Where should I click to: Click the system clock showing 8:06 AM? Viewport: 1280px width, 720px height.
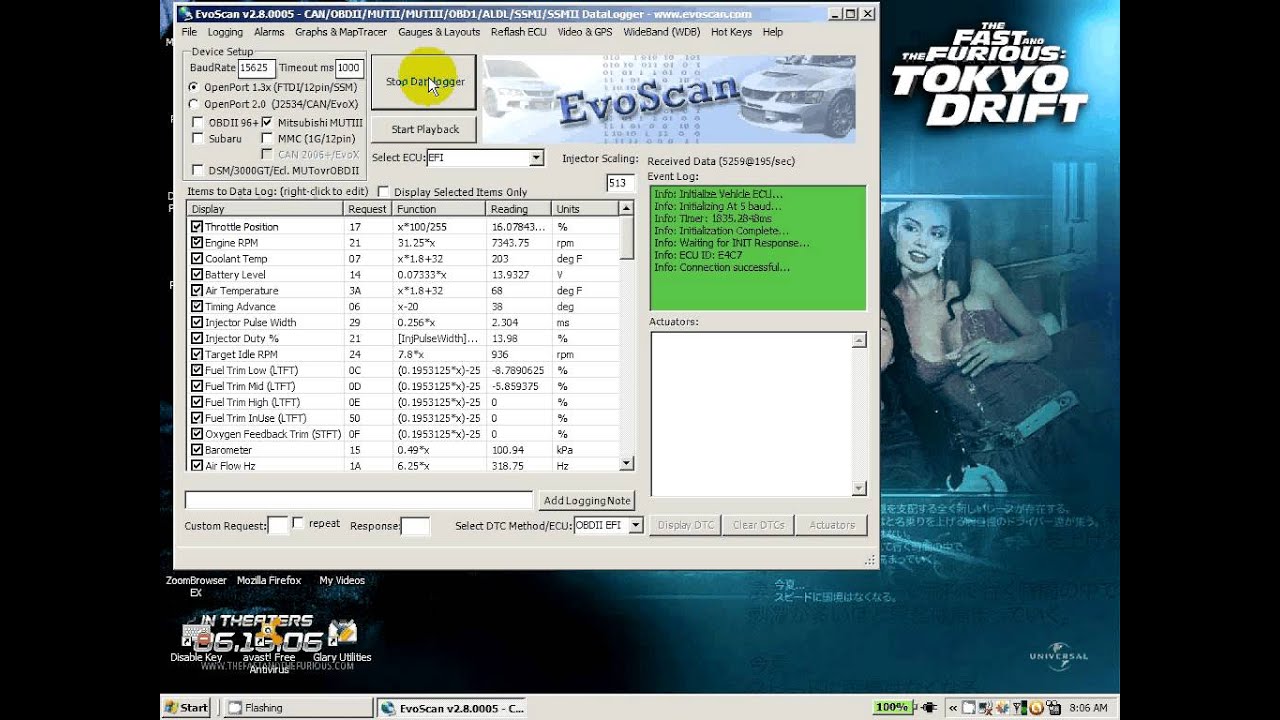pyautogui.click(x=1087, y=708)
